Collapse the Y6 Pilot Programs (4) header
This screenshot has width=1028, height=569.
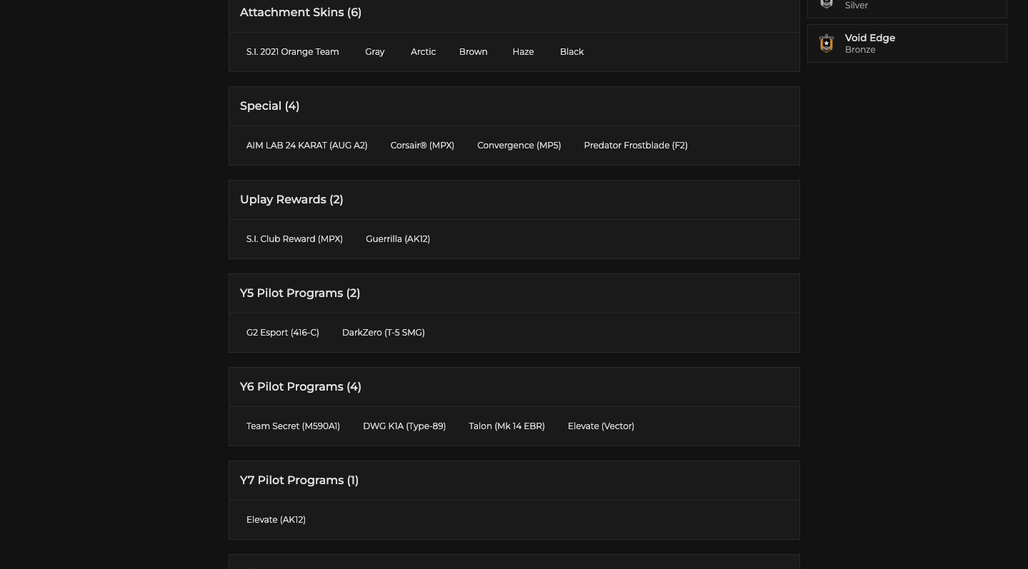[514, 387]
